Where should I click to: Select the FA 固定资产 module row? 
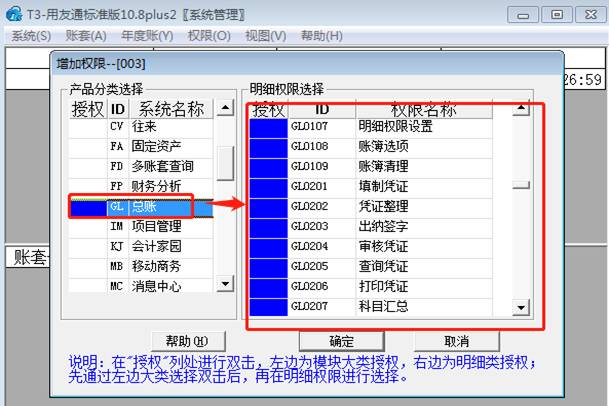[x=160, y=147]
